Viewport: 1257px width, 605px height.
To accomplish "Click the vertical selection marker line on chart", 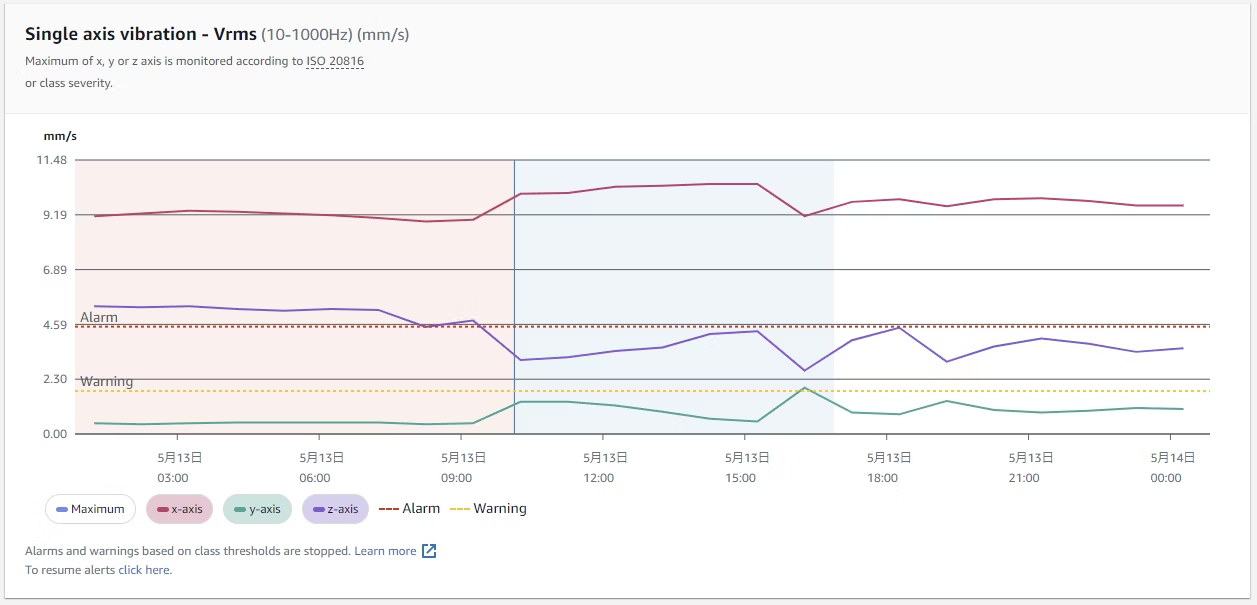I will (514, 297).
